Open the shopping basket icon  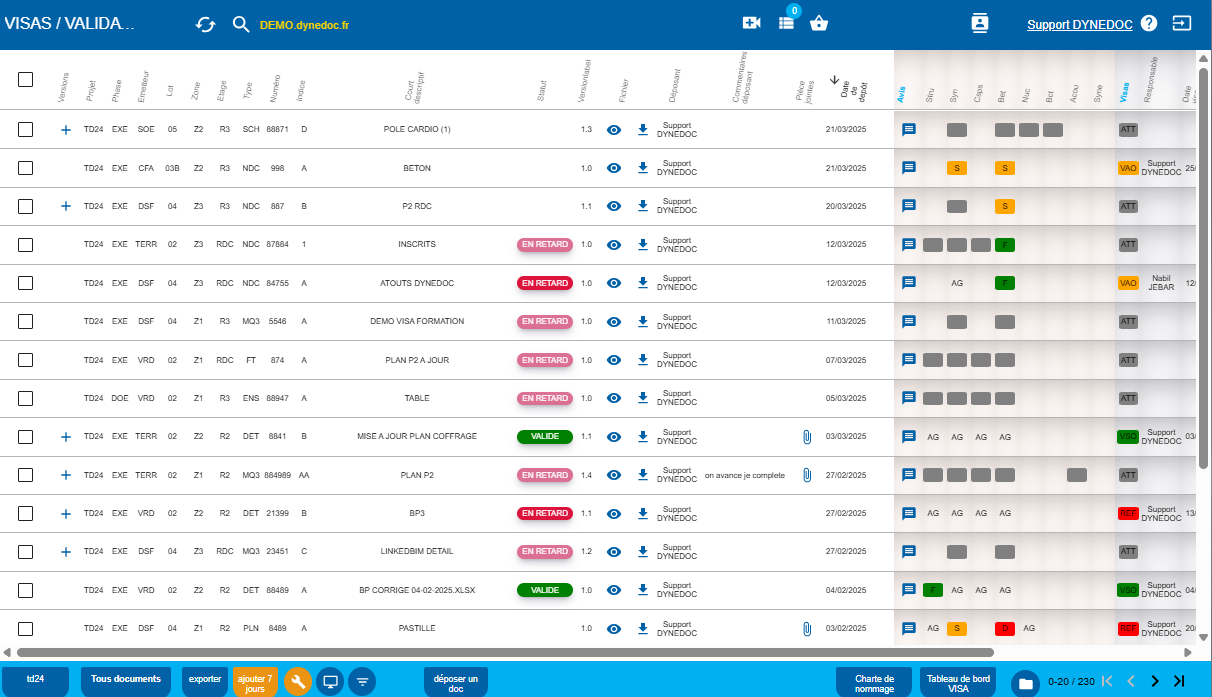coord(820,24)
